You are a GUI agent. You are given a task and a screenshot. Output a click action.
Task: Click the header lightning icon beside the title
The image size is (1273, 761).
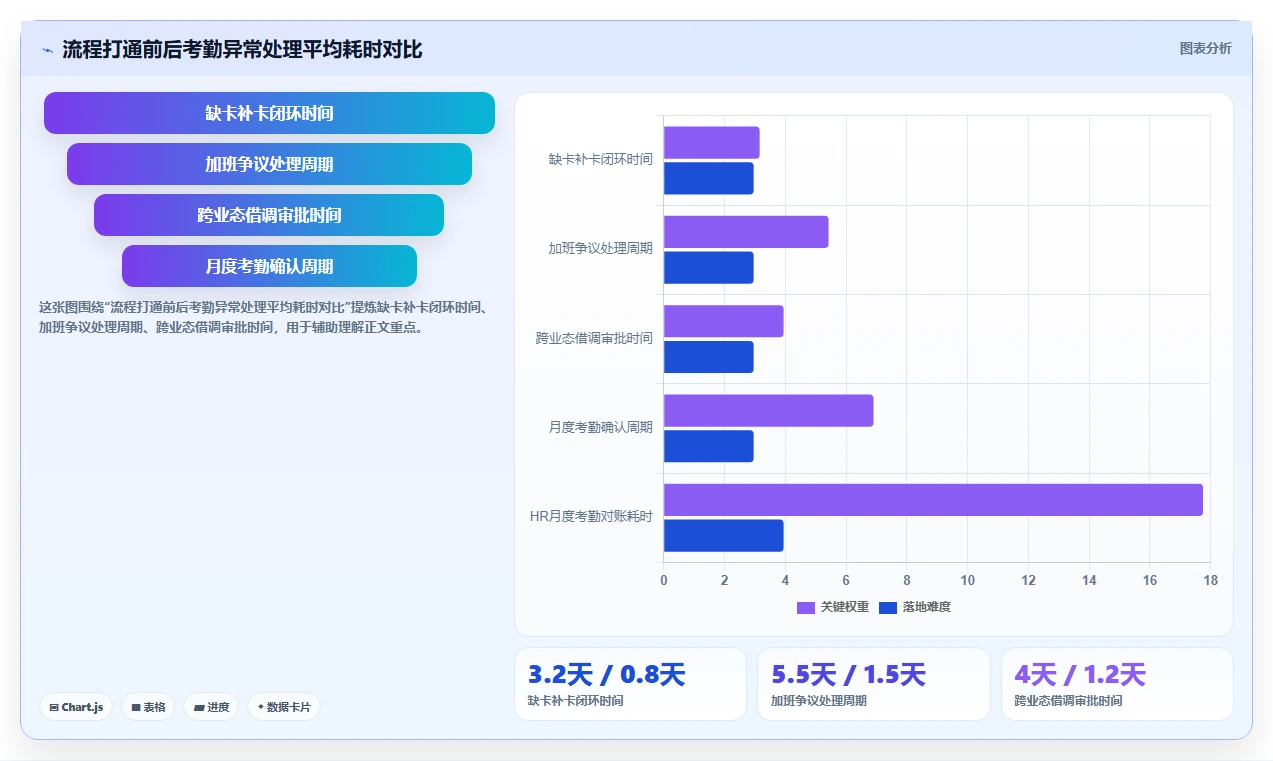coord(47,50)
